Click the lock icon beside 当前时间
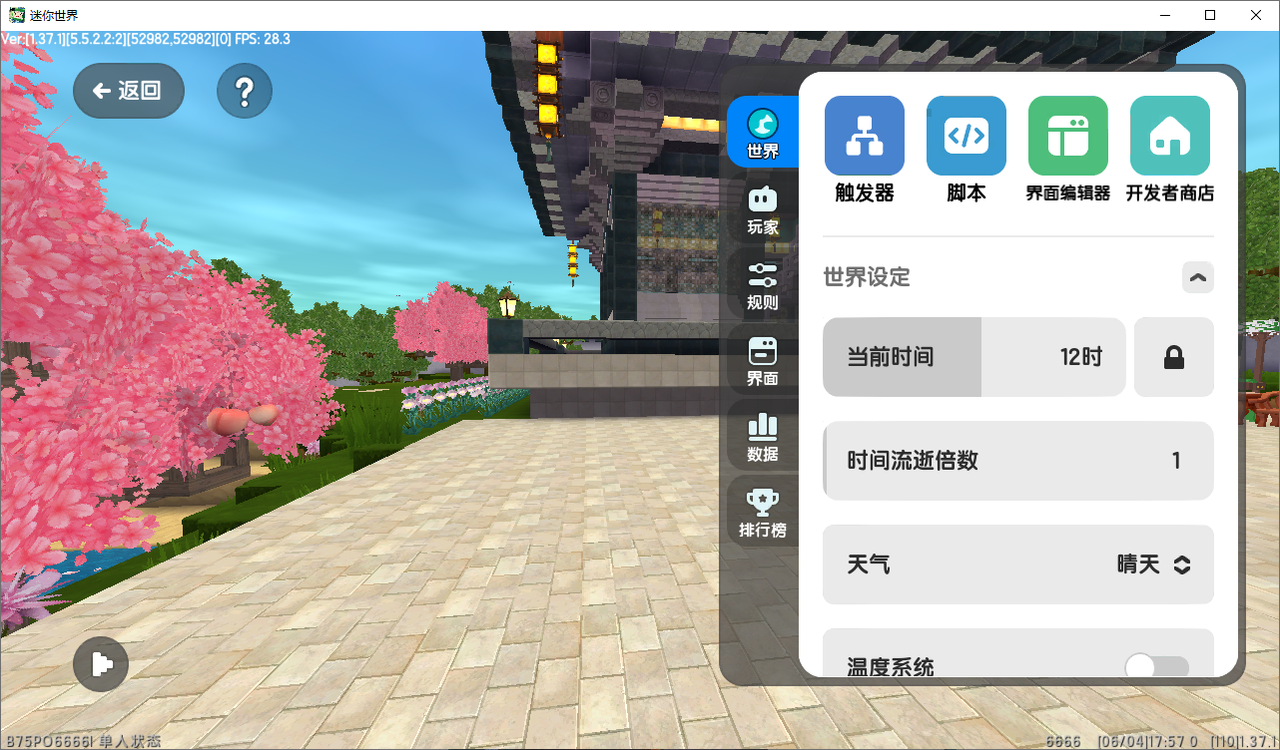The image size is (1280, 750). (1174, 357)
